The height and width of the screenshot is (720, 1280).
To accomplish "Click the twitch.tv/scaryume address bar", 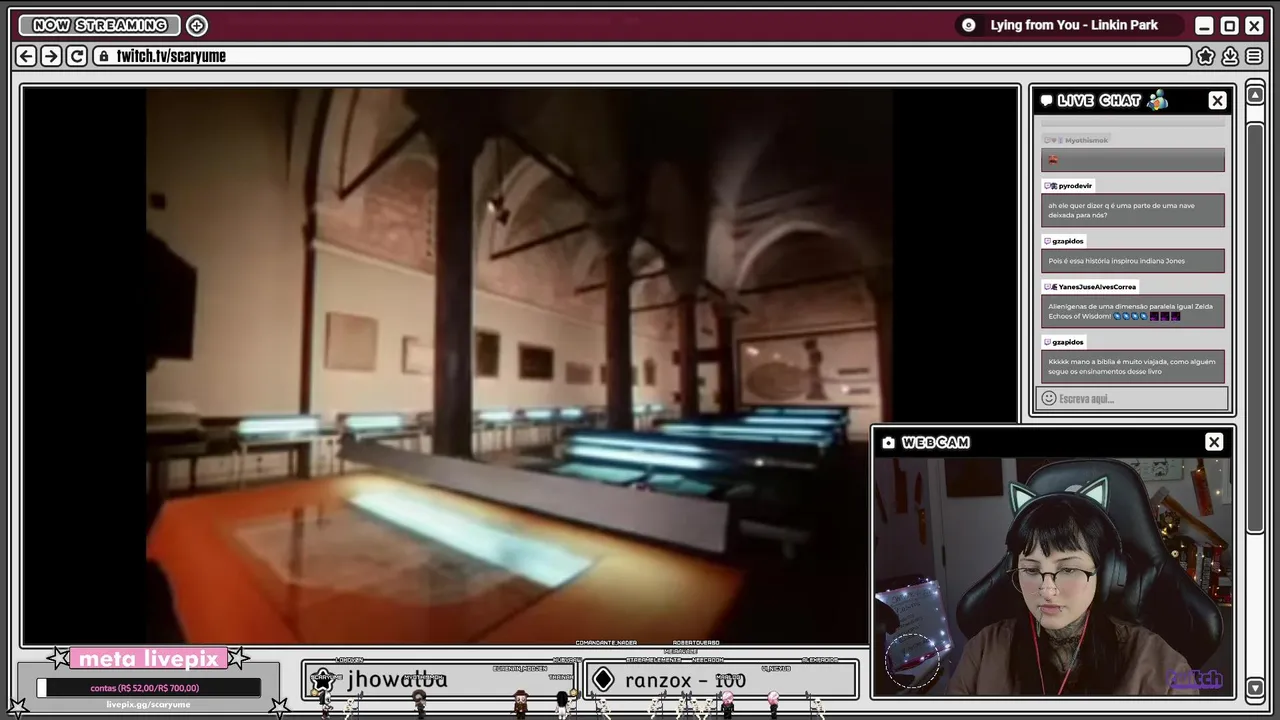I will point(642,56).
